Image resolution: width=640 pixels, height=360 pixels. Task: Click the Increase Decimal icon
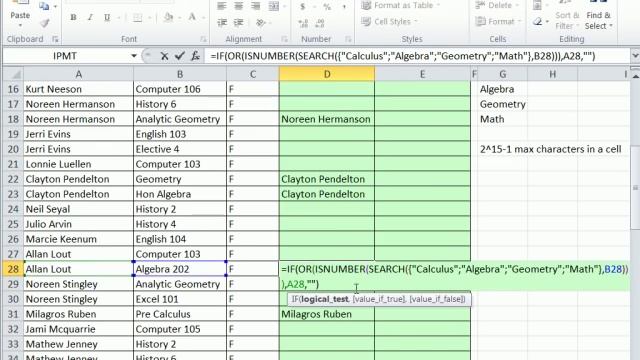(x=303, y=23)
